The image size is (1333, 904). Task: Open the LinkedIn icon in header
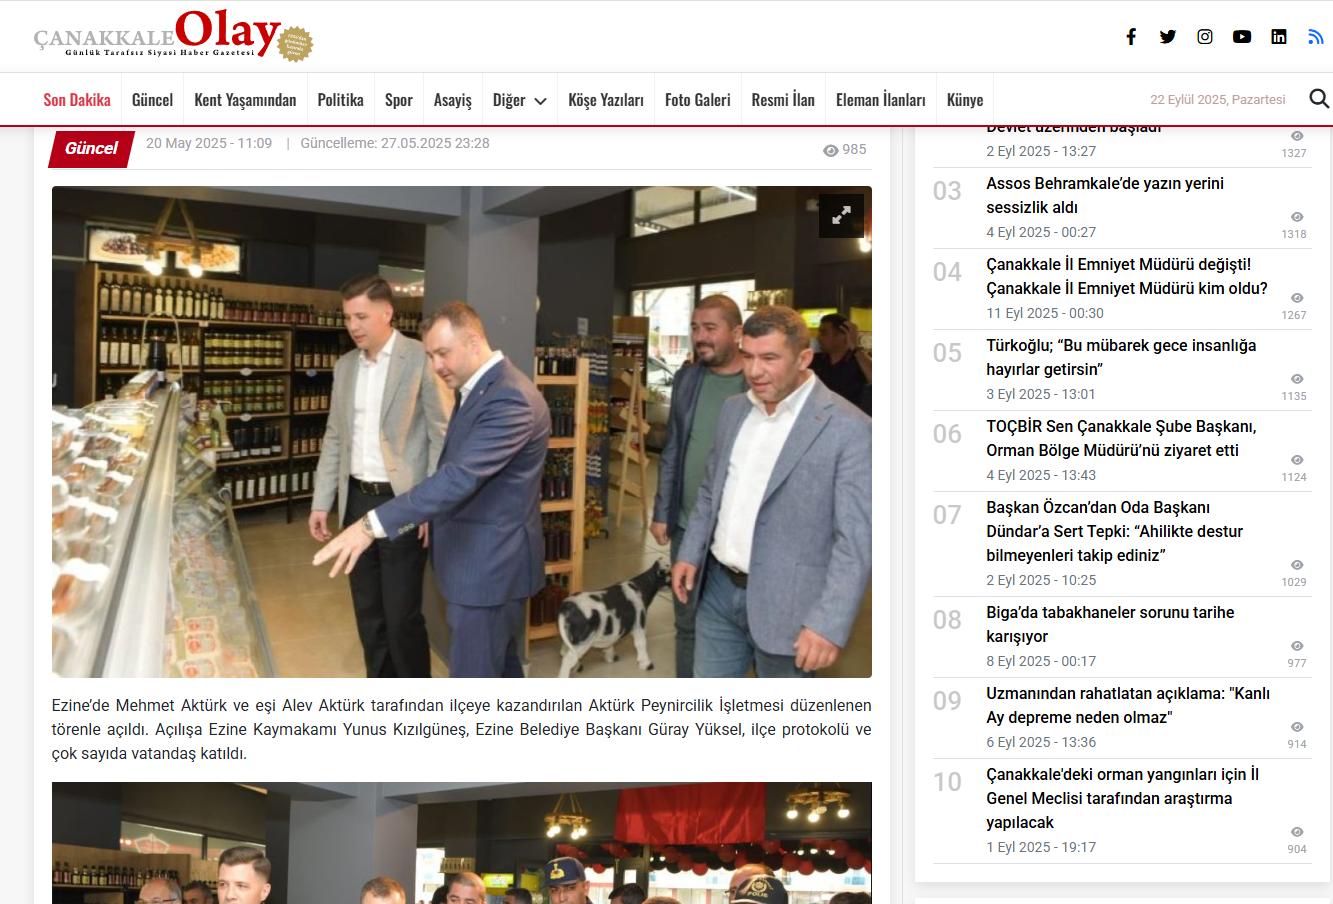(x=1279, y=37)
